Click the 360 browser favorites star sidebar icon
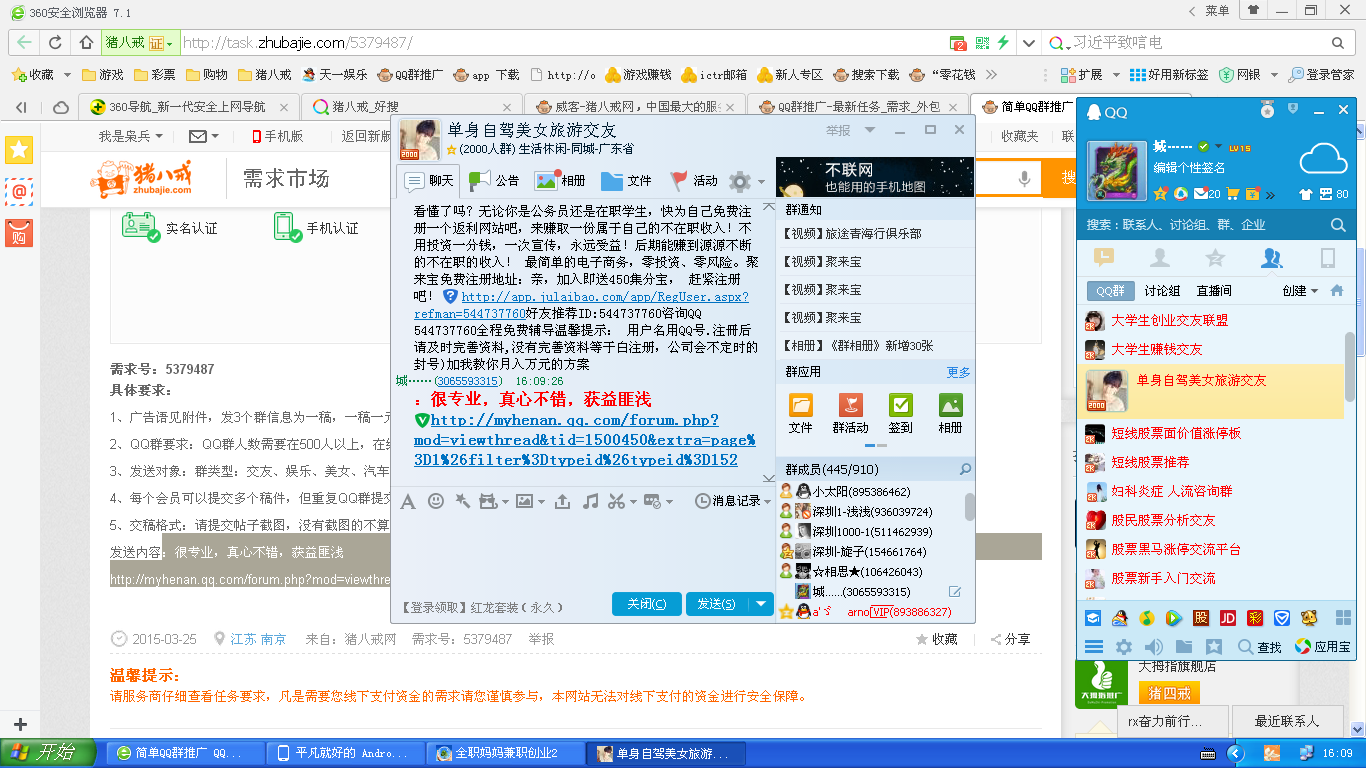This screenshot has width=1366, height=768. [19, 150]
